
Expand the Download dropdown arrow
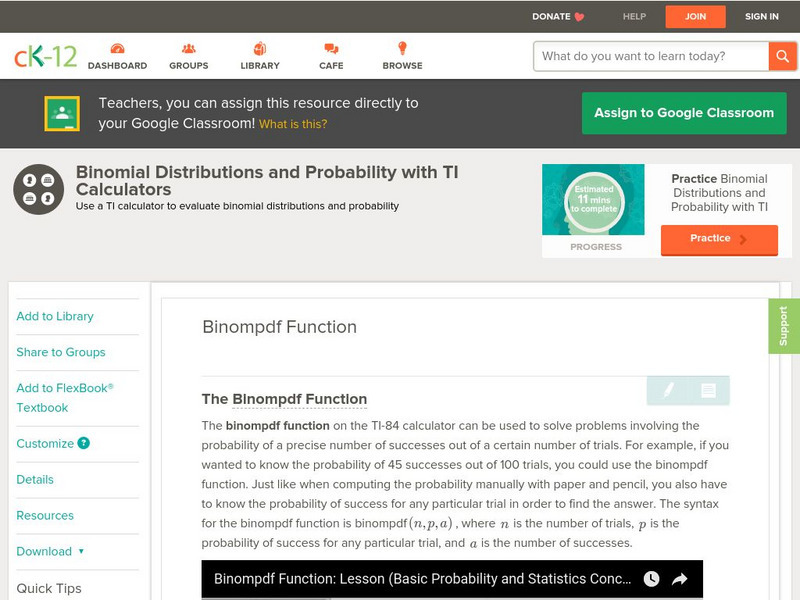click(x=81, y=551)
